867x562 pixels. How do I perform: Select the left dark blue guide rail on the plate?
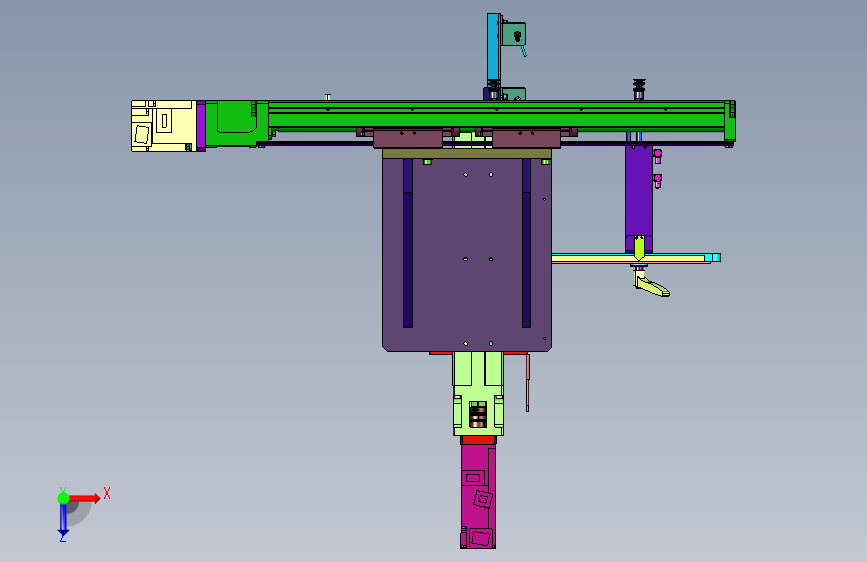[408, 243]
